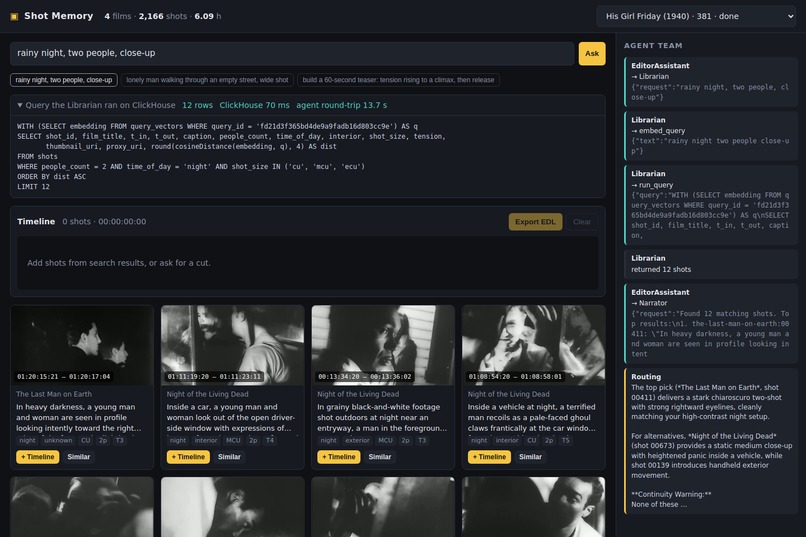Click the Clear timeline button
Image resolution: width=806 pixels, height=537 pixels.
click(x=582, y=222)
